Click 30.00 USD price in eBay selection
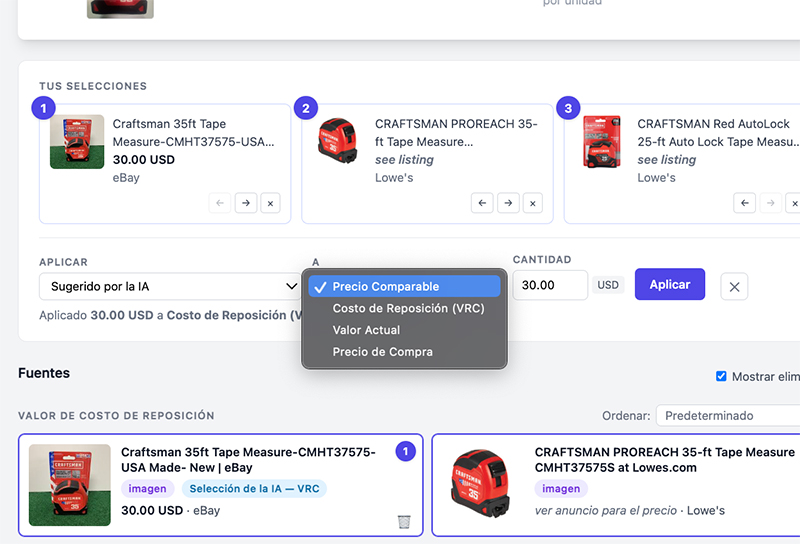The width and height of the screenshot is (800, 544). point(144,160)
